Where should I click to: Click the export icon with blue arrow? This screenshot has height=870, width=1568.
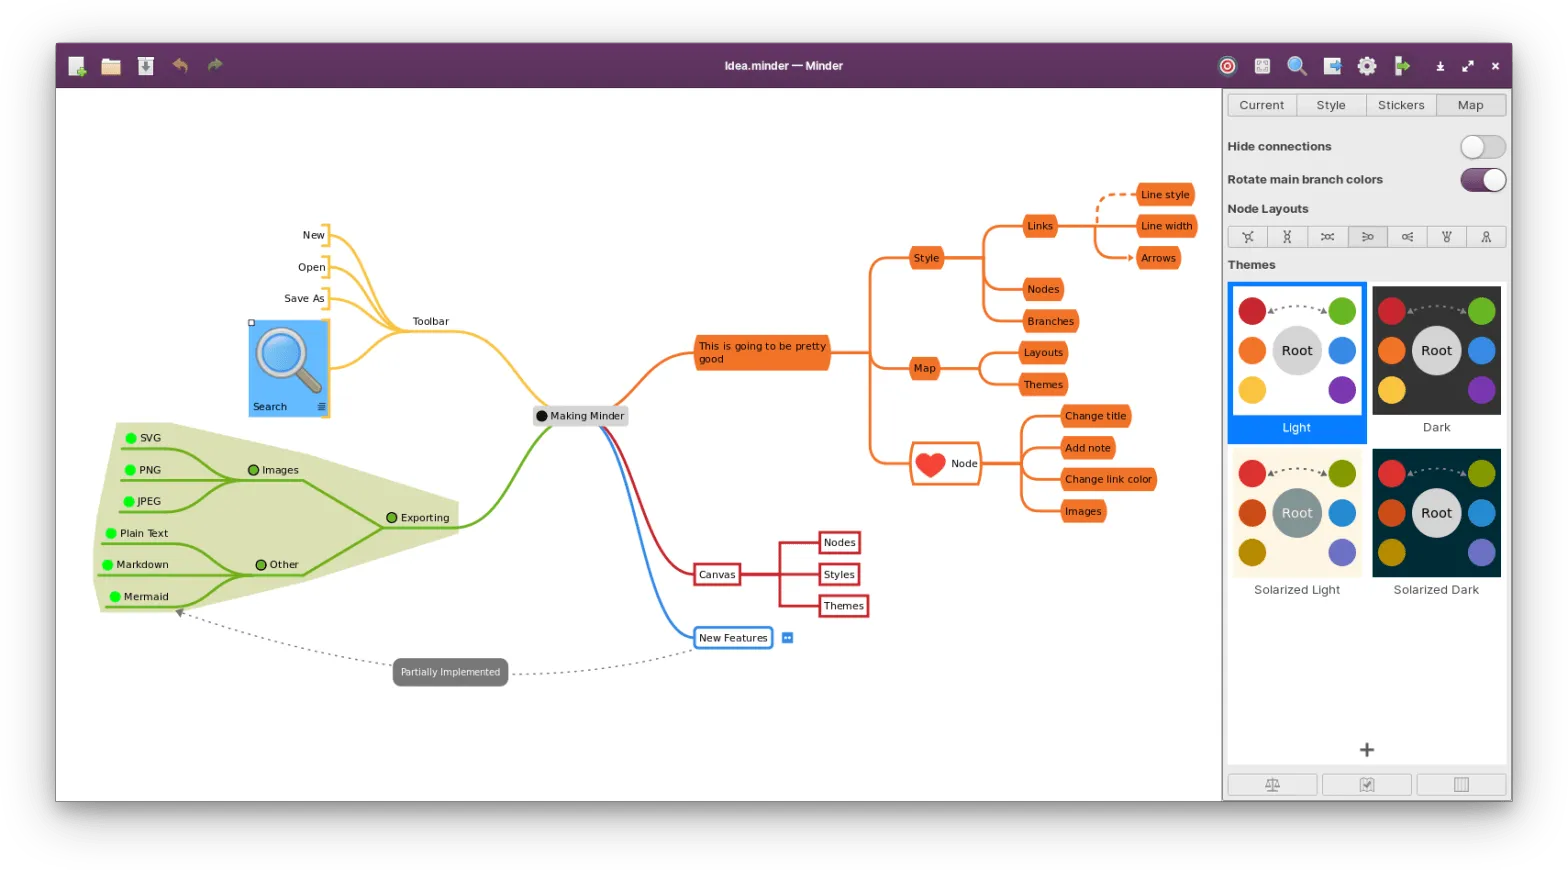pos(1332,66)
